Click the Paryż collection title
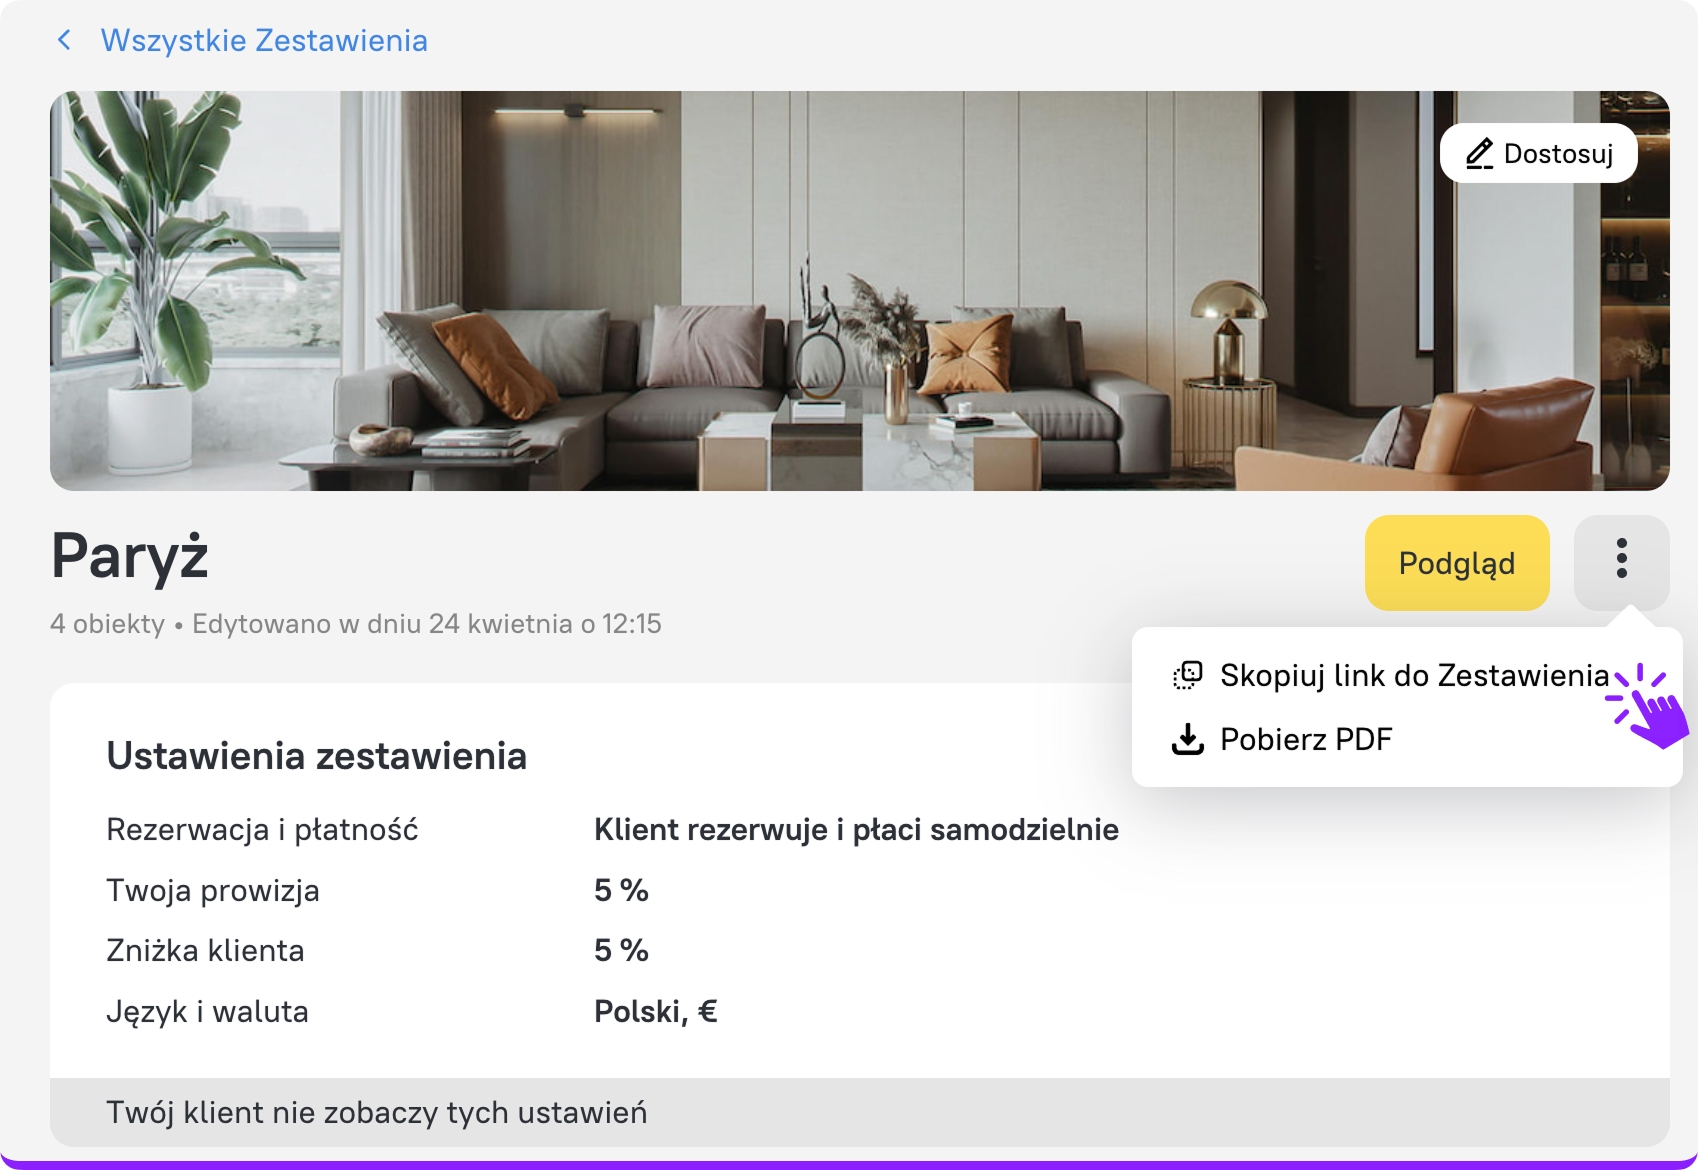The width and height of the screenshot is (1699, 1170). tap(130, 556)
